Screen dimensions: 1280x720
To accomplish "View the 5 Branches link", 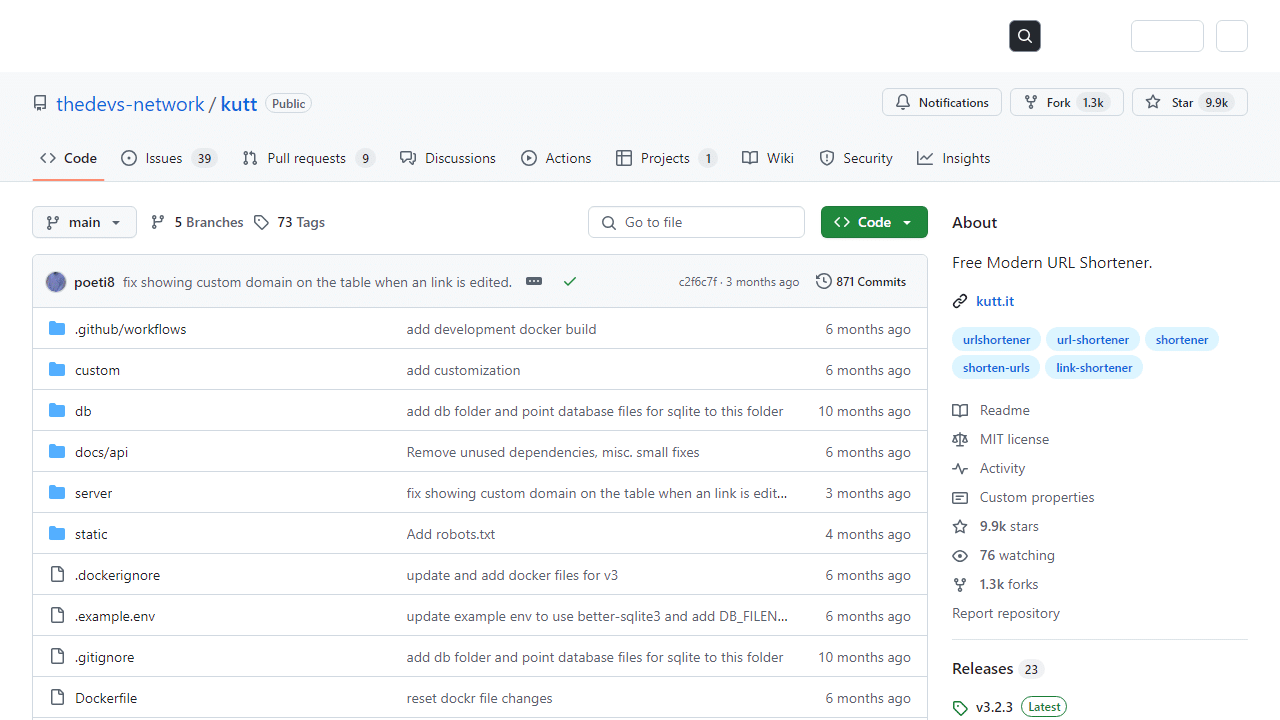I will (x=197, y=222).
